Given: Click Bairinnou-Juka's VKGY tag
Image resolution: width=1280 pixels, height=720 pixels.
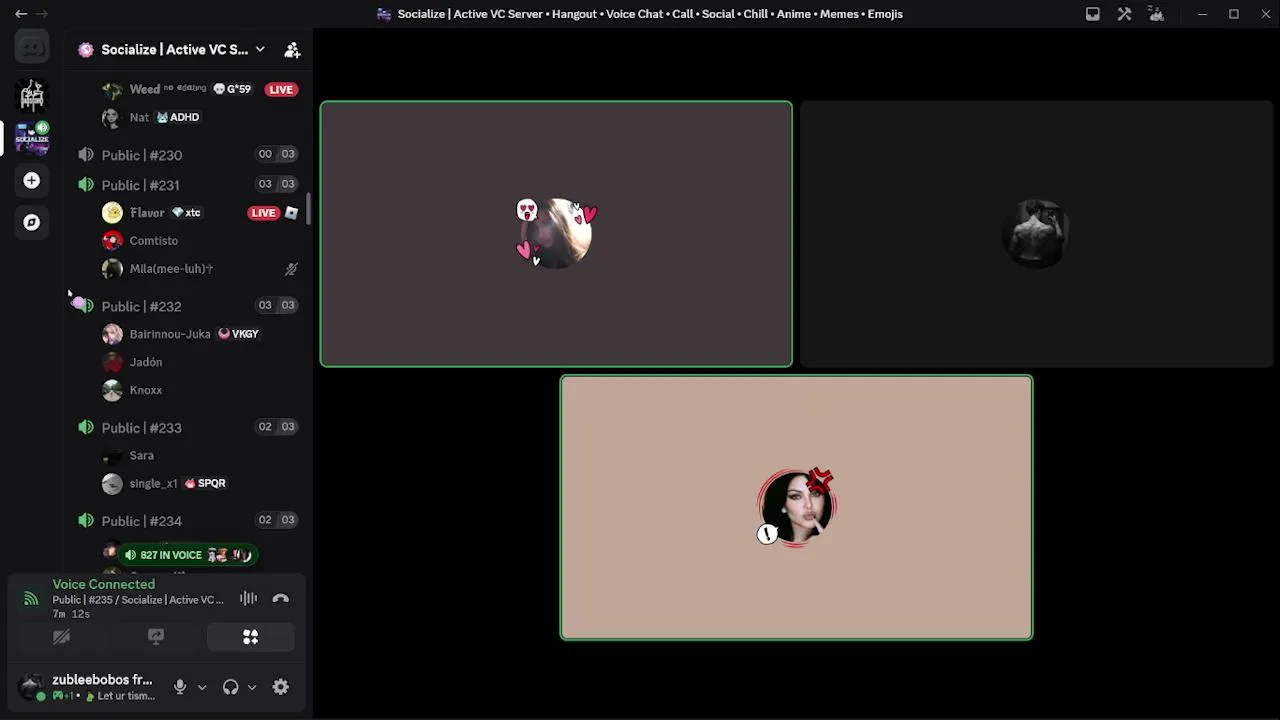Looking at the screenshot, I should pos(239,334).
